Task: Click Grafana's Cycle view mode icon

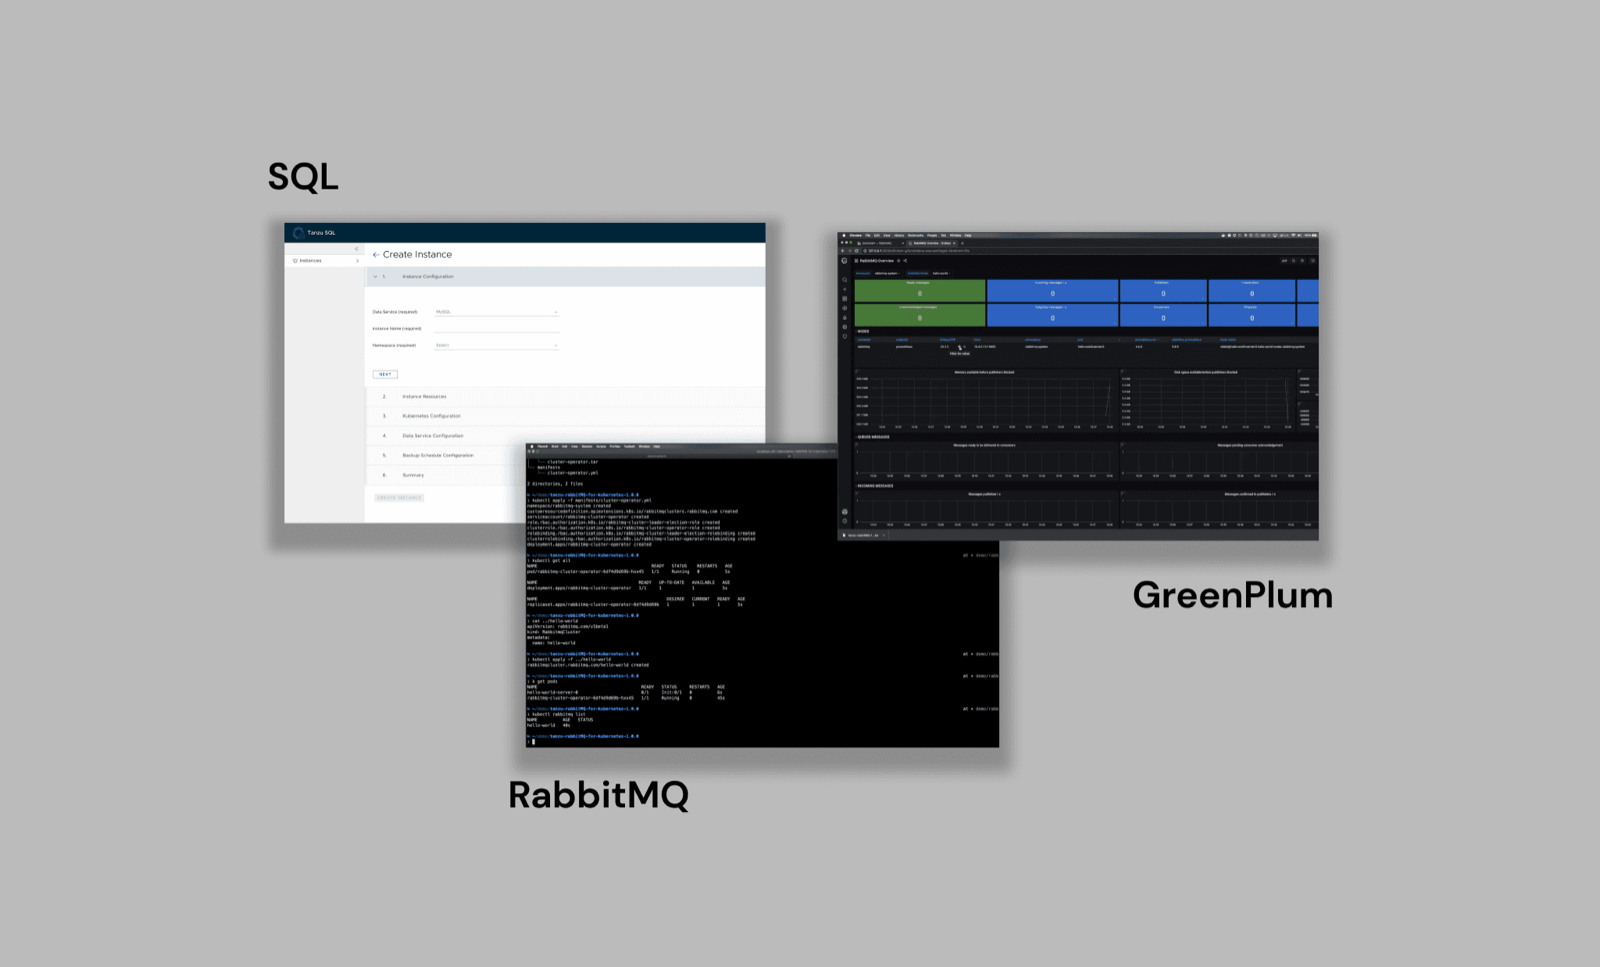Action: pyautogui.click(x=1313, y=261)
